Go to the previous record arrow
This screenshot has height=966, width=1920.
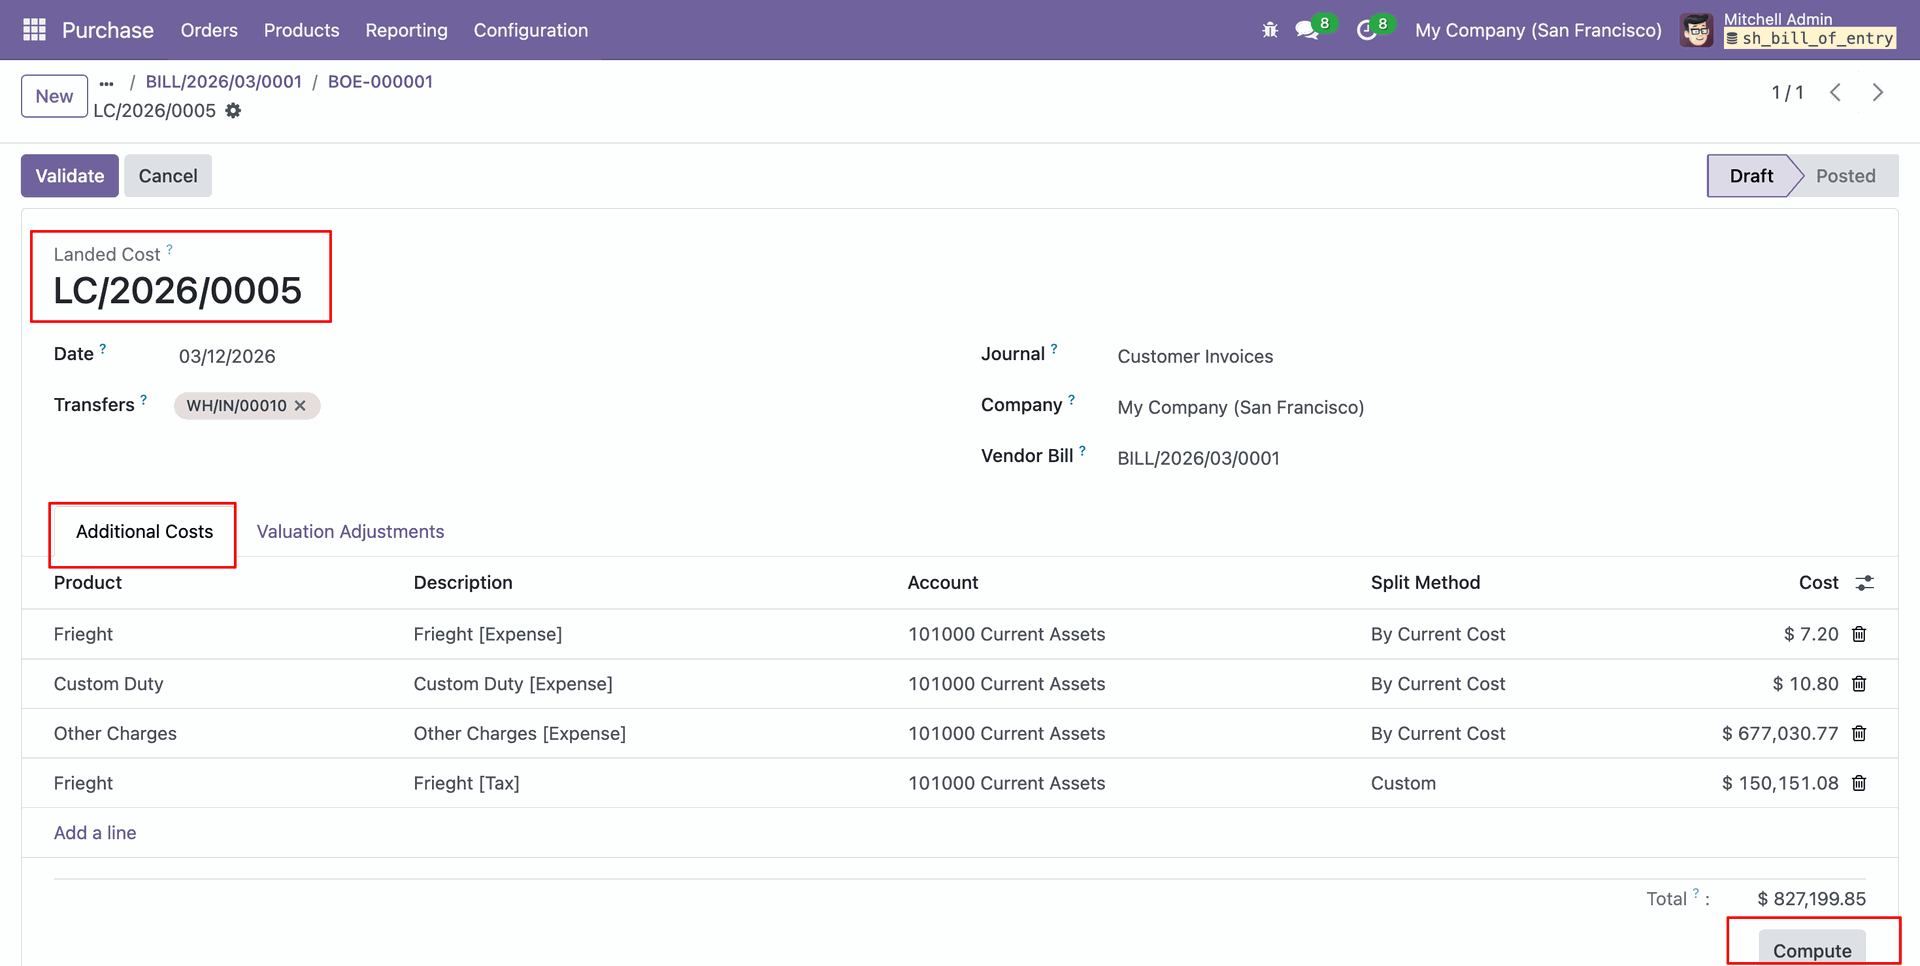coord(1835,93)
